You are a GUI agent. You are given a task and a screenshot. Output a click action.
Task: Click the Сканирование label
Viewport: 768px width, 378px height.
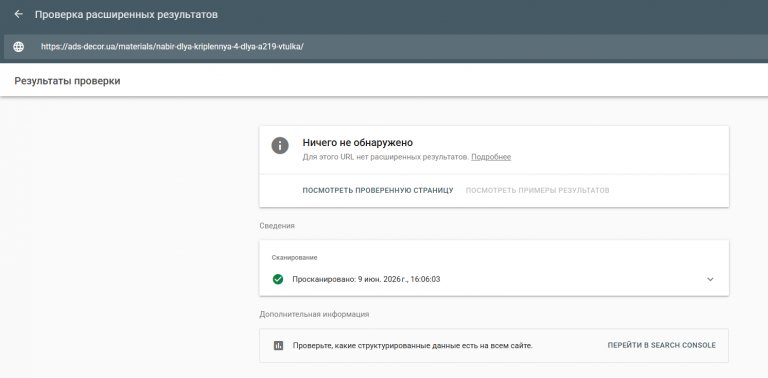click(294, 258)
